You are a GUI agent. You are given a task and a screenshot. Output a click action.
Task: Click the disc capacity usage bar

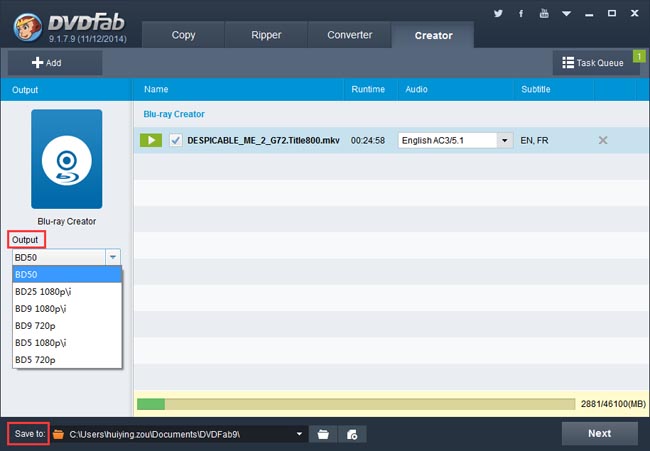[x=356, y=404]
